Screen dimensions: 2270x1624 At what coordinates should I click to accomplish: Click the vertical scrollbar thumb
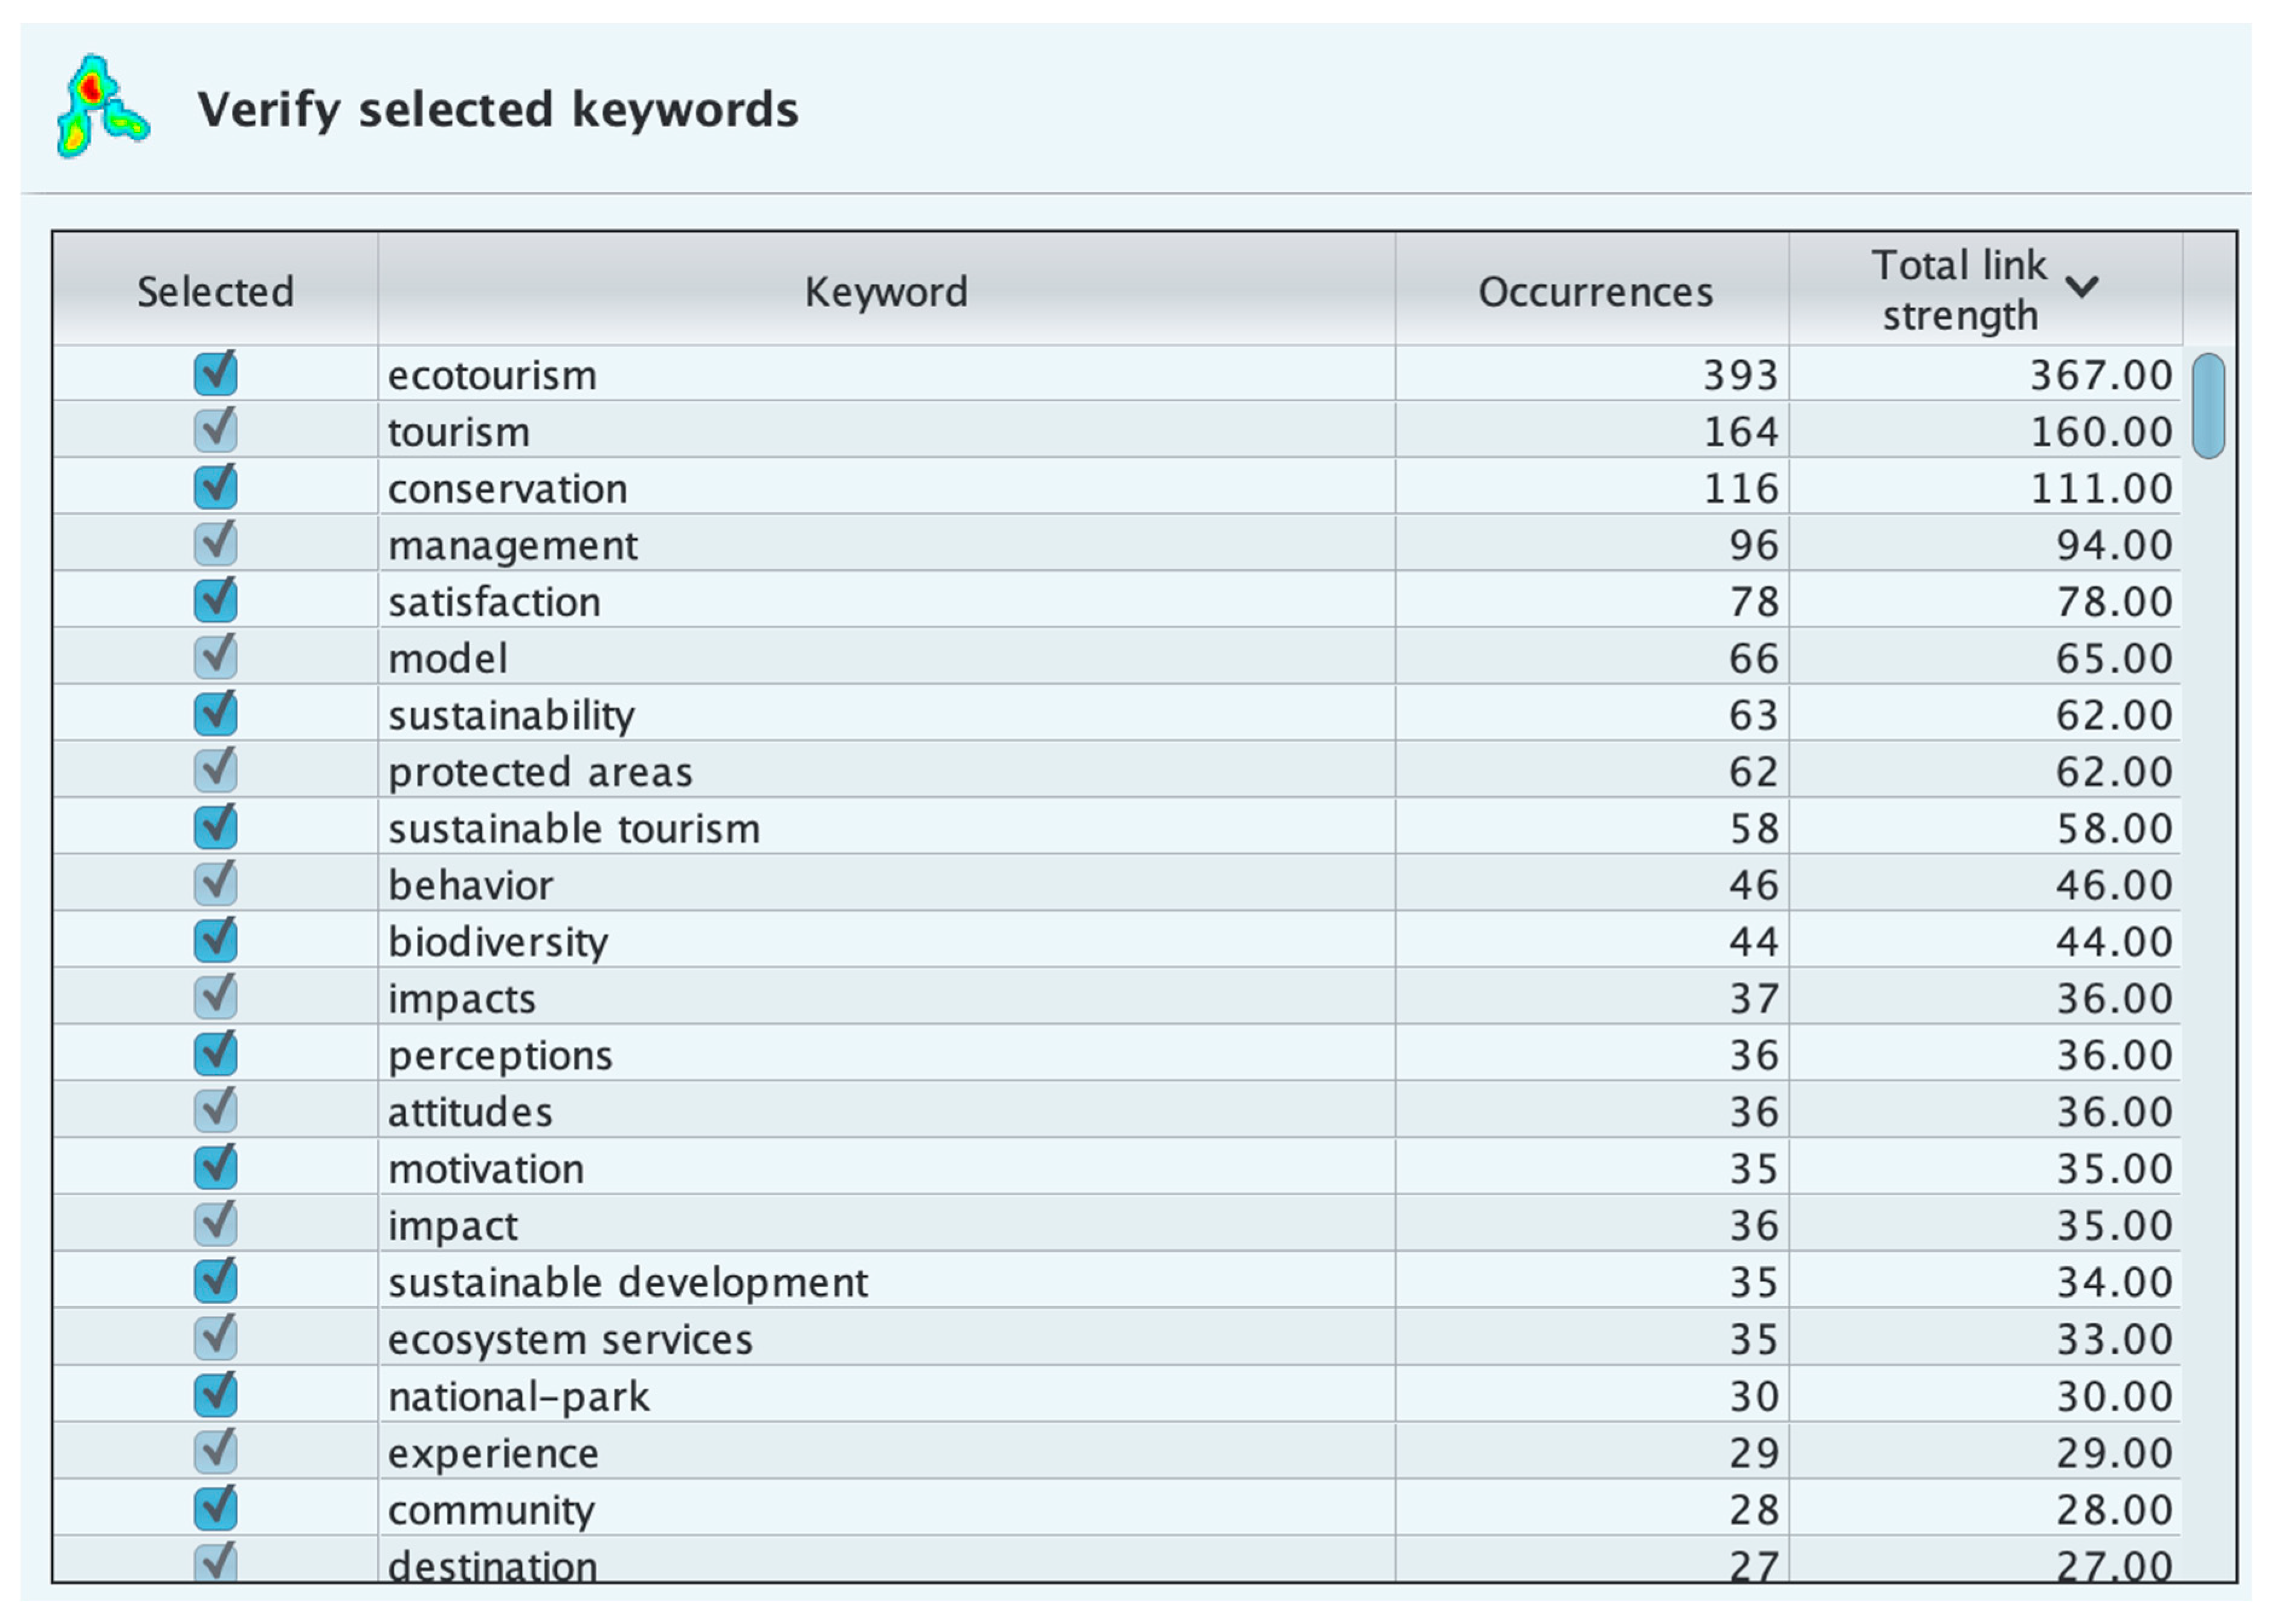[x=2208, y=405]
